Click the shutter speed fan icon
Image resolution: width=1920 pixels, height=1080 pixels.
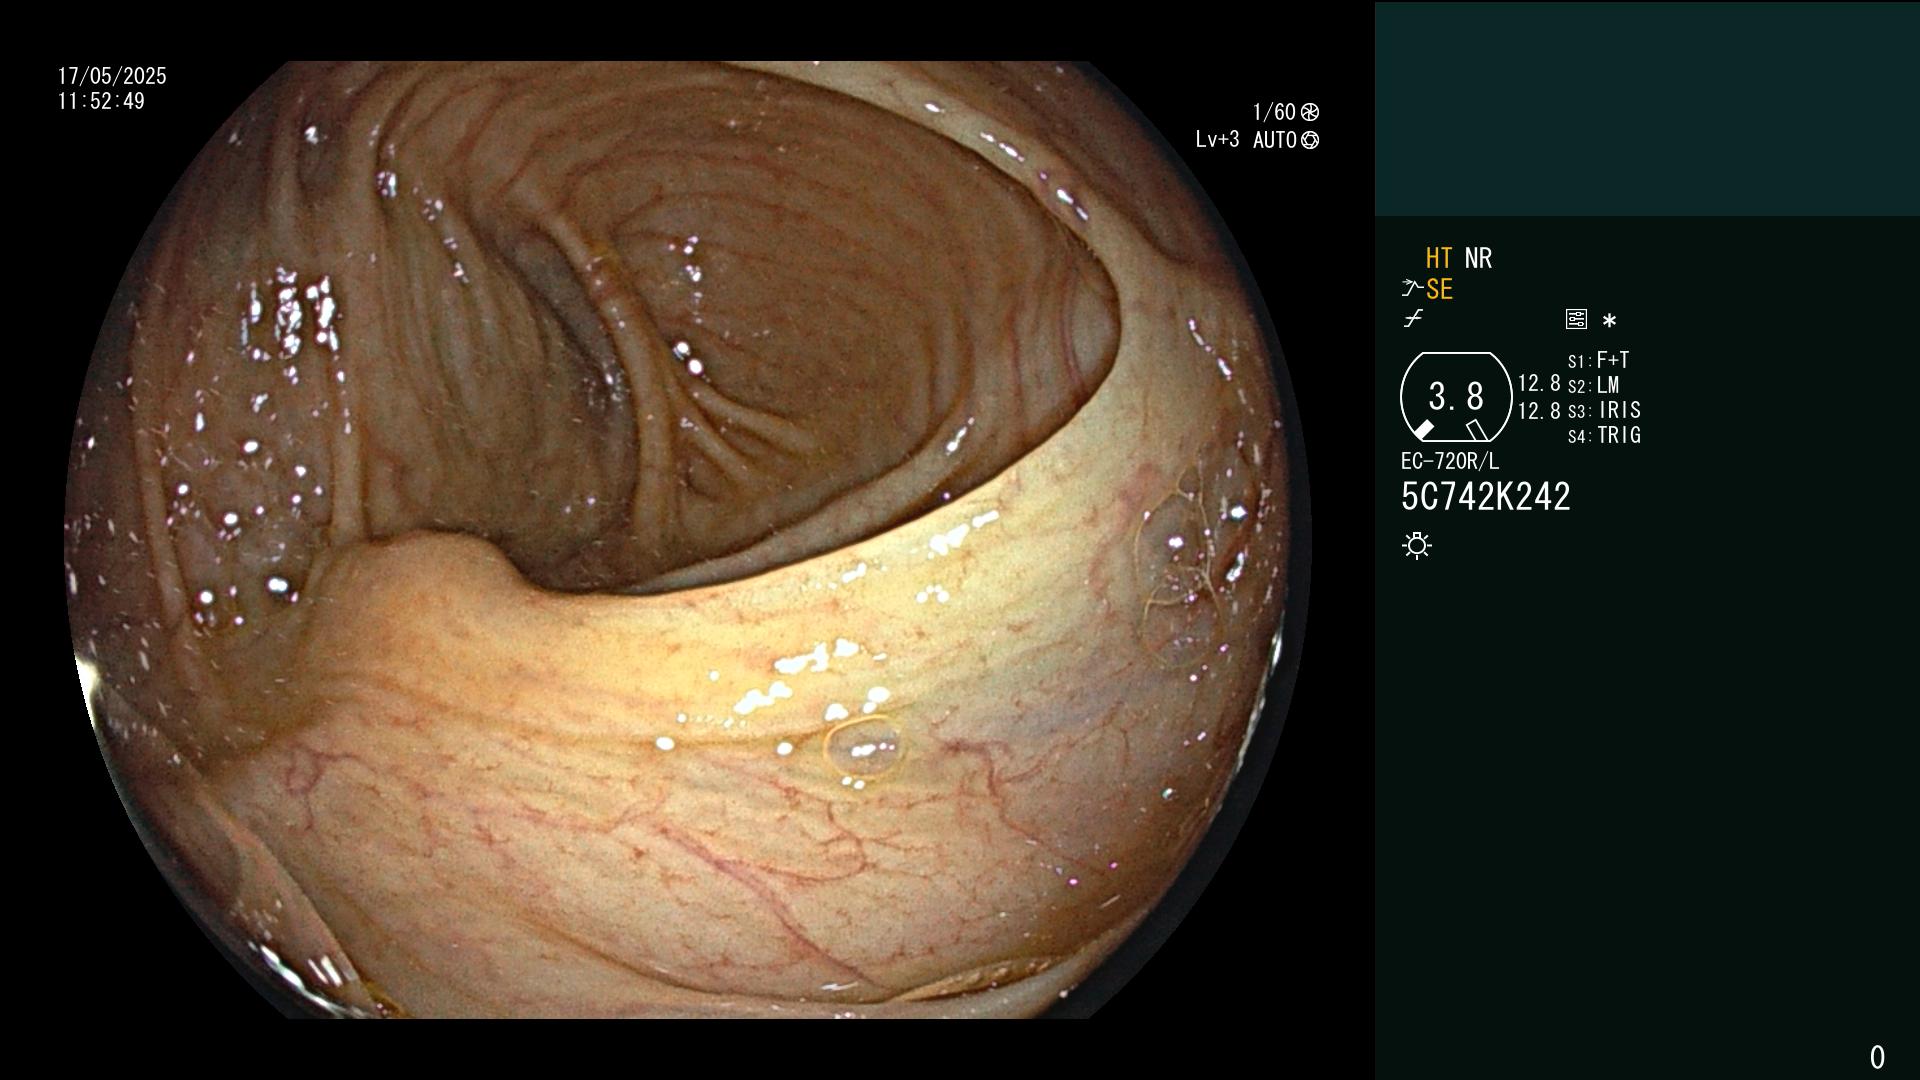click(x=1310, y=112)
